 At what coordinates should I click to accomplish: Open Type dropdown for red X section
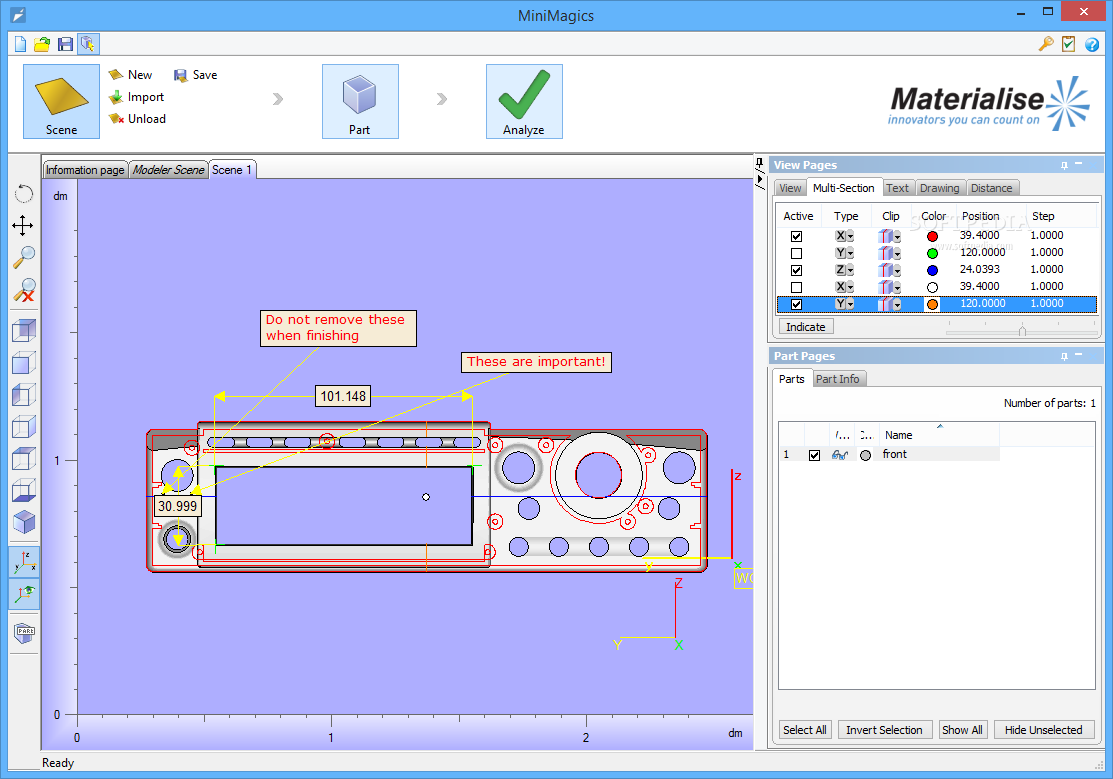[850, 236]
